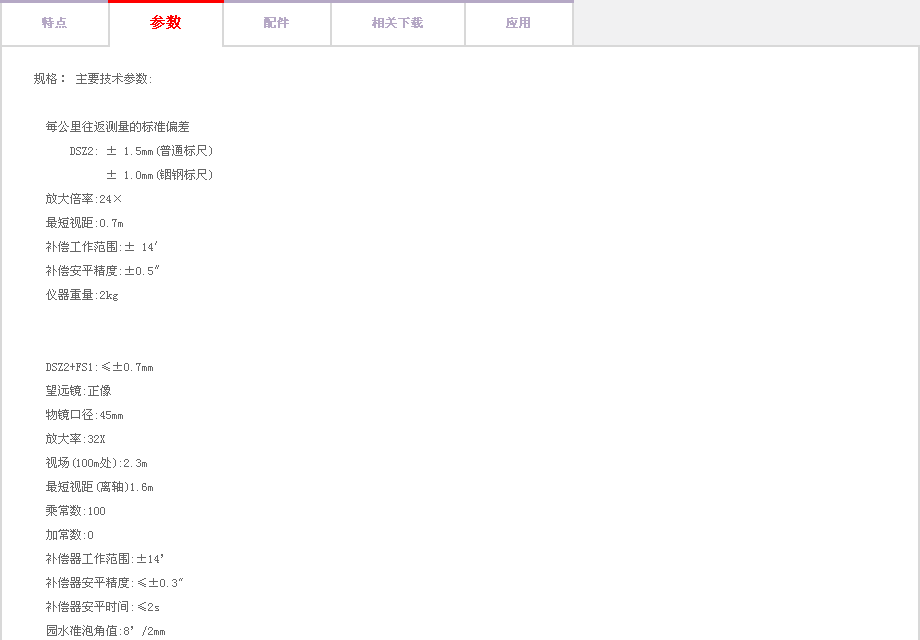Click the 乘常数:100 text
Image resolution: width=920 pixels, height=640 pixels.
75,511
